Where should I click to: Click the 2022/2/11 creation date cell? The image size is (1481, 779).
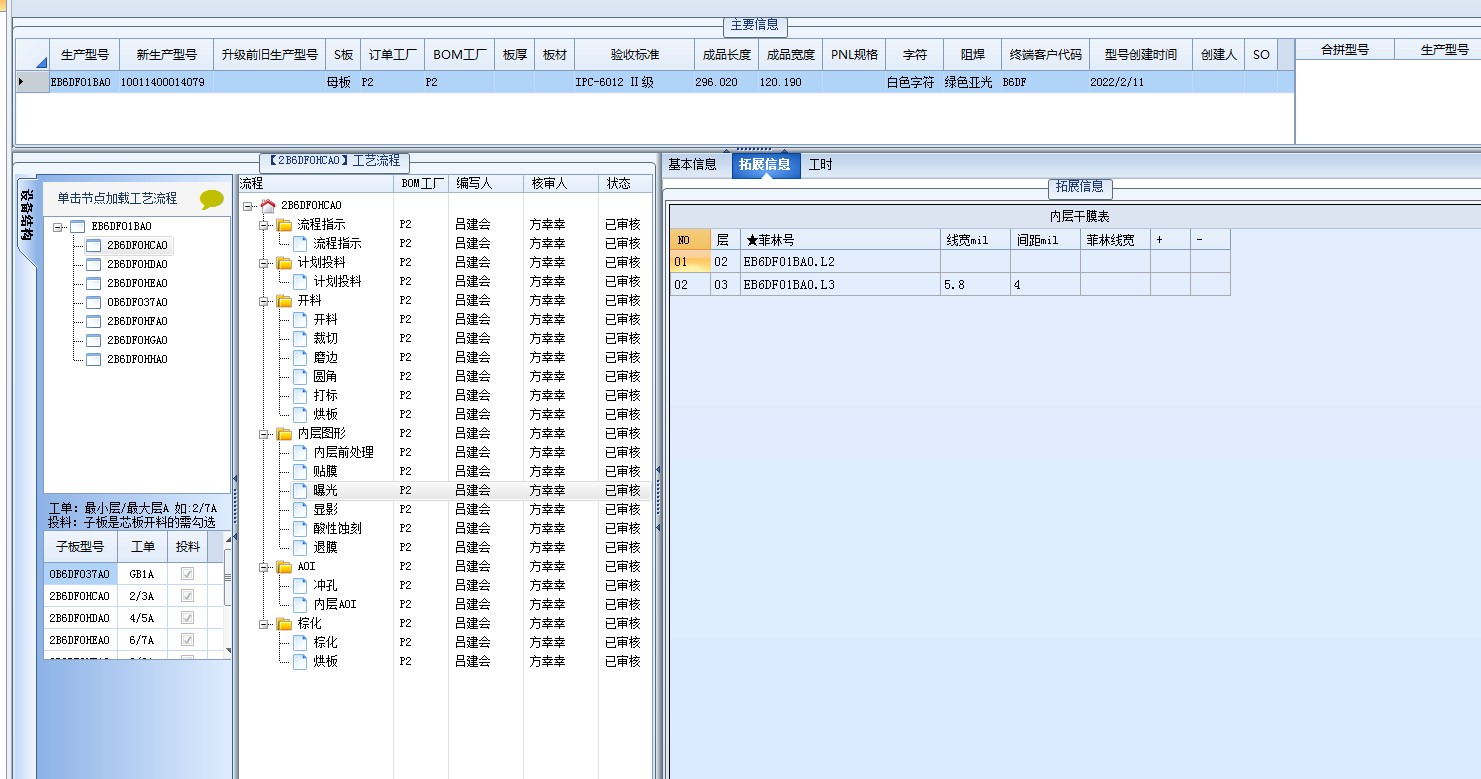[1140, 83]
